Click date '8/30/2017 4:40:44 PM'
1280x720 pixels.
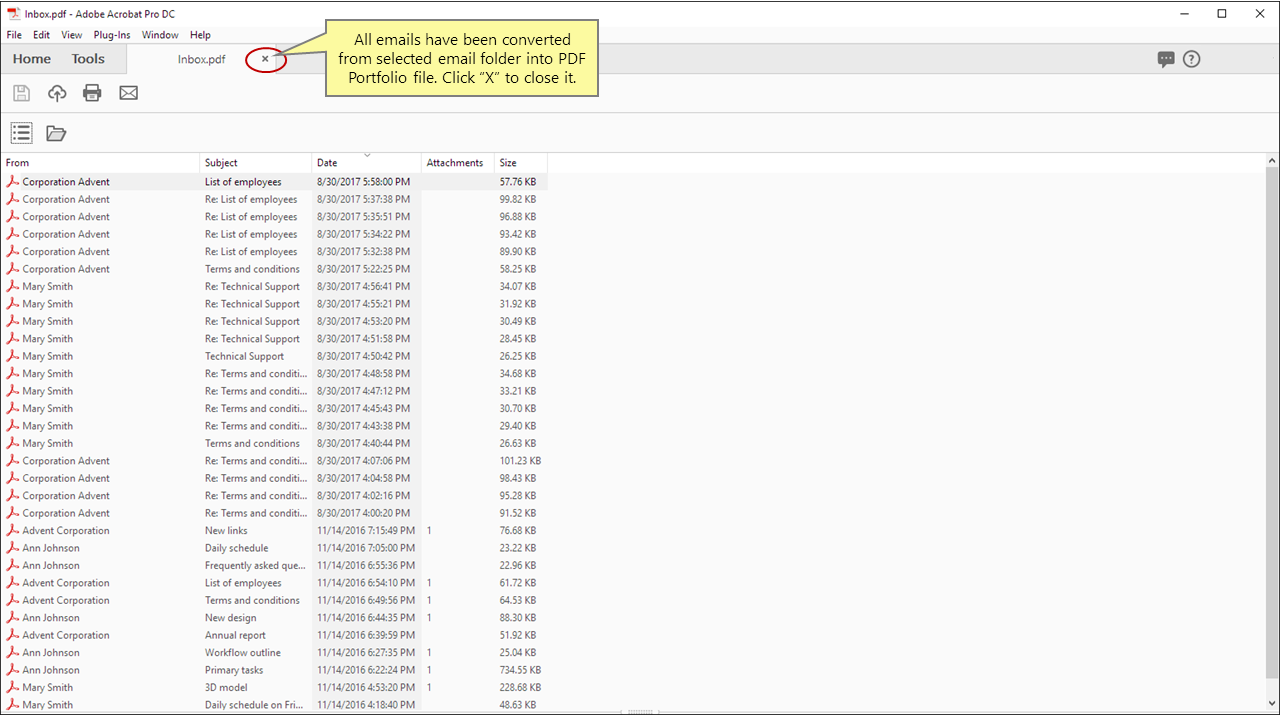click(x=363, y=443)
